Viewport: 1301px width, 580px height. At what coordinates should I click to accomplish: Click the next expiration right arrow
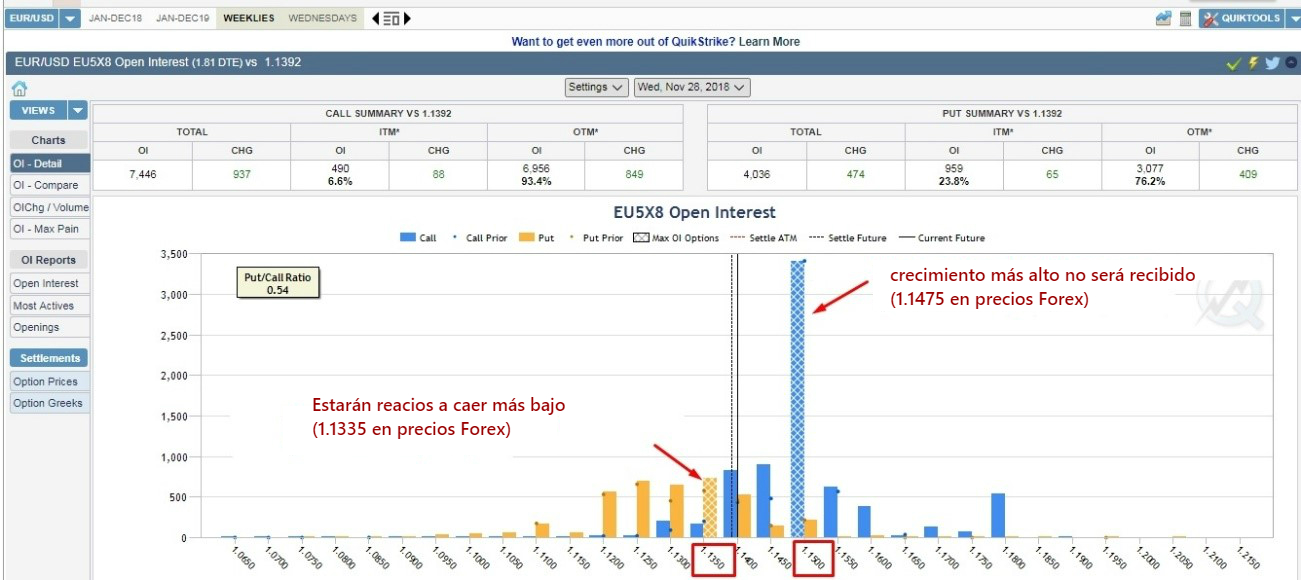[407, 18]
